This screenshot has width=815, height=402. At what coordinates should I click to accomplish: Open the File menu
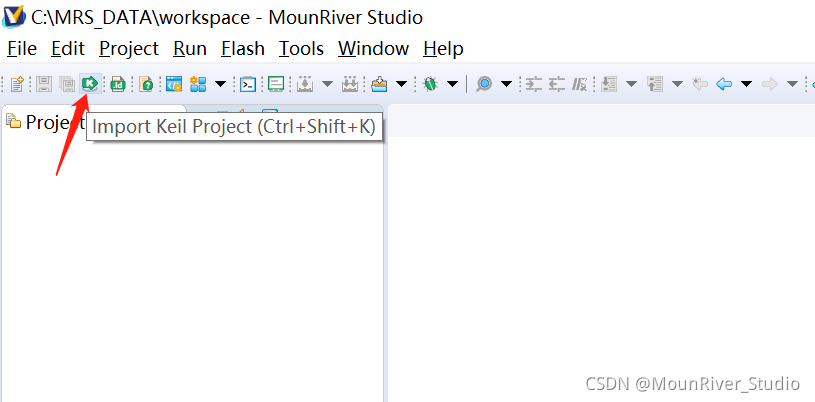[x=22, y=49]
